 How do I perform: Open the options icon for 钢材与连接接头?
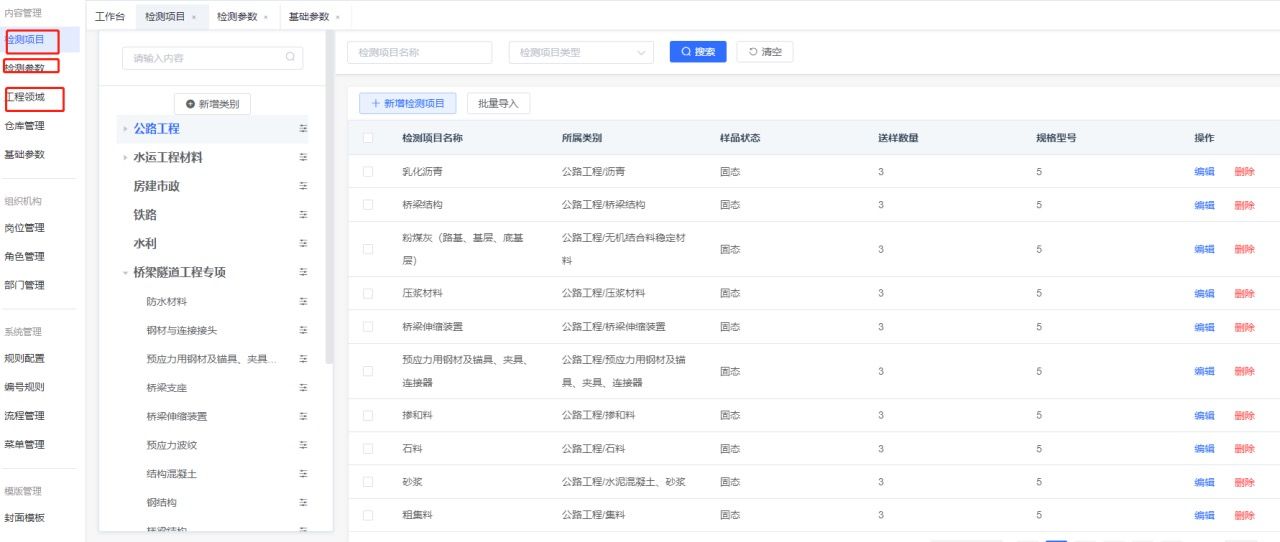303,330
